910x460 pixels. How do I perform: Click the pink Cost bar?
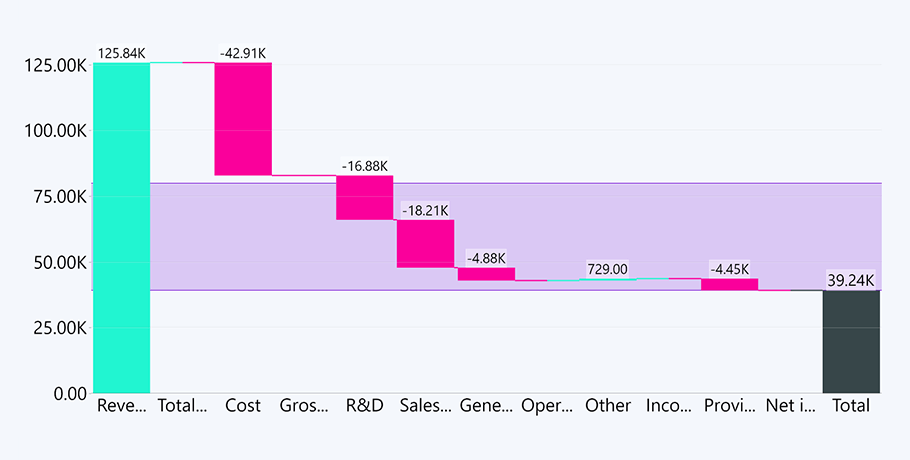(243, 119)
